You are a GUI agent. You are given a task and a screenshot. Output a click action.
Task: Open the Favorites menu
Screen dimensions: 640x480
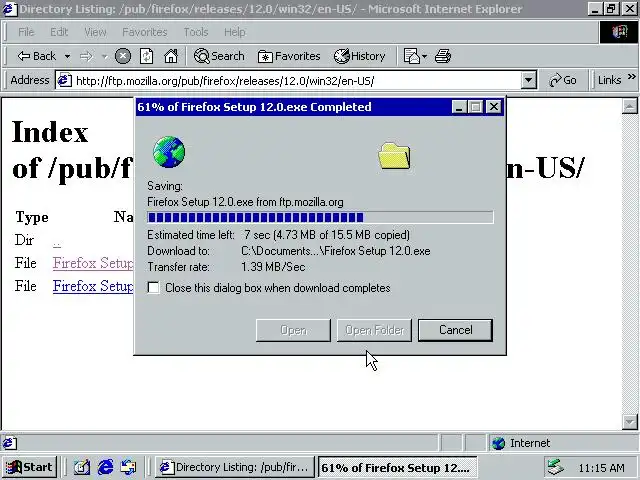point(144,32)
